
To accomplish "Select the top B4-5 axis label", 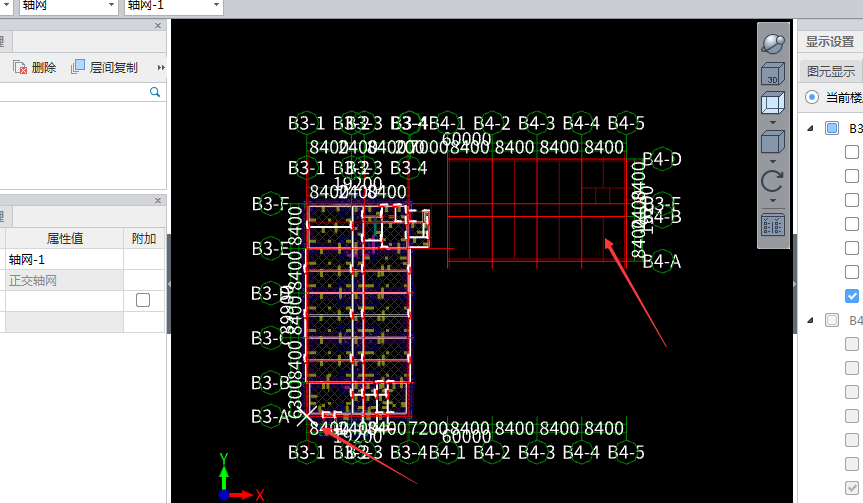I will [x=626, y=123].
